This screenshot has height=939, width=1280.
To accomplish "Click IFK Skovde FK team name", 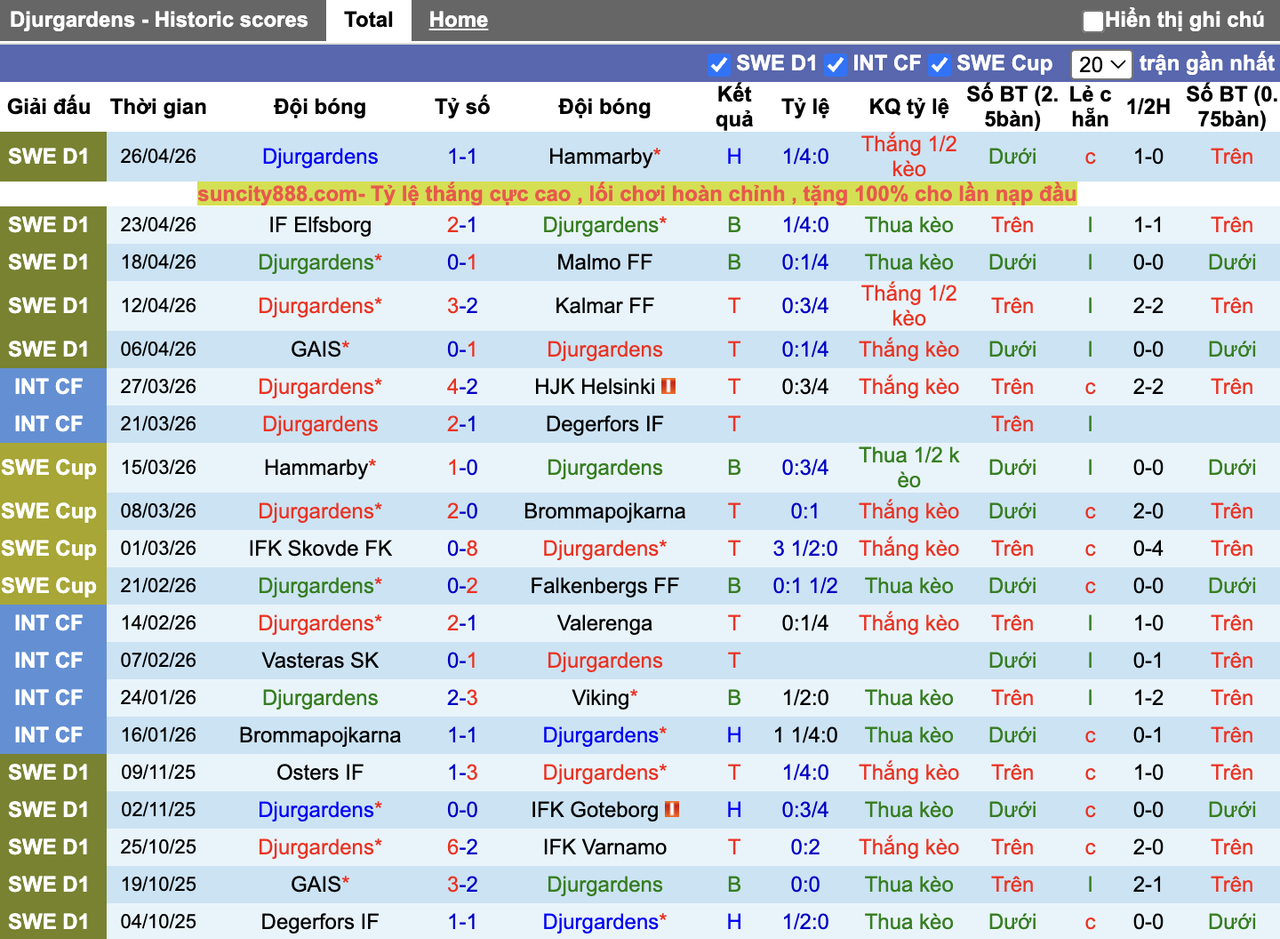I will pyautogui.click(x=320, y=549).
